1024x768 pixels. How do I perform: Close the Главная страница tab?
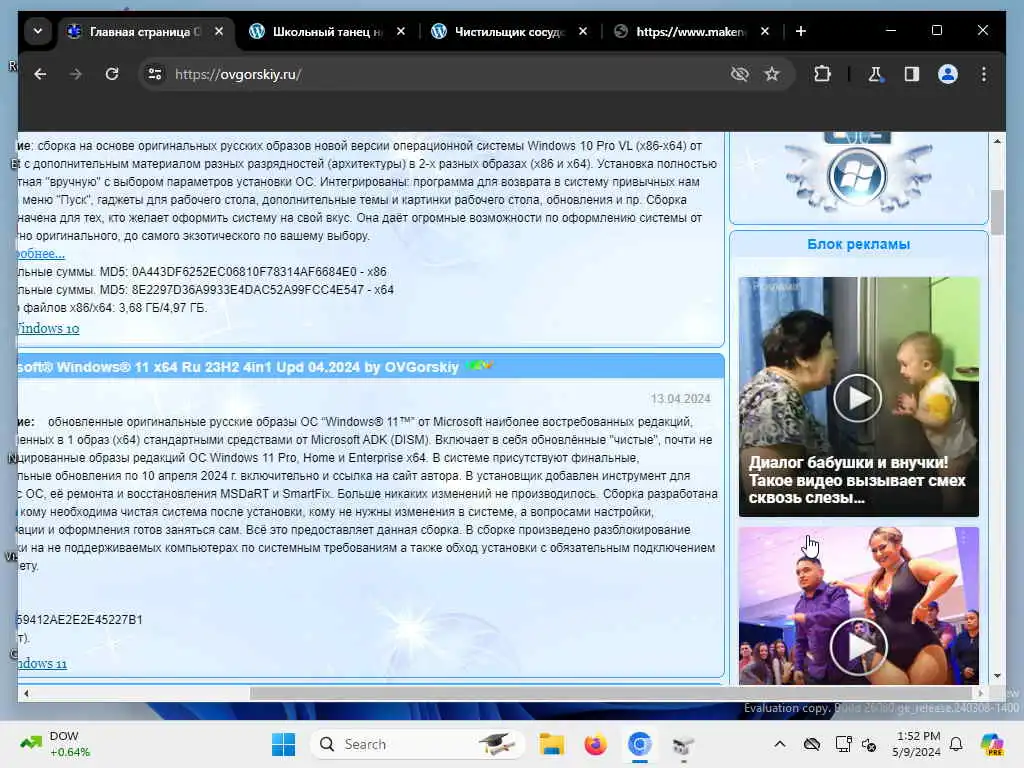click(x=219, y=31)
